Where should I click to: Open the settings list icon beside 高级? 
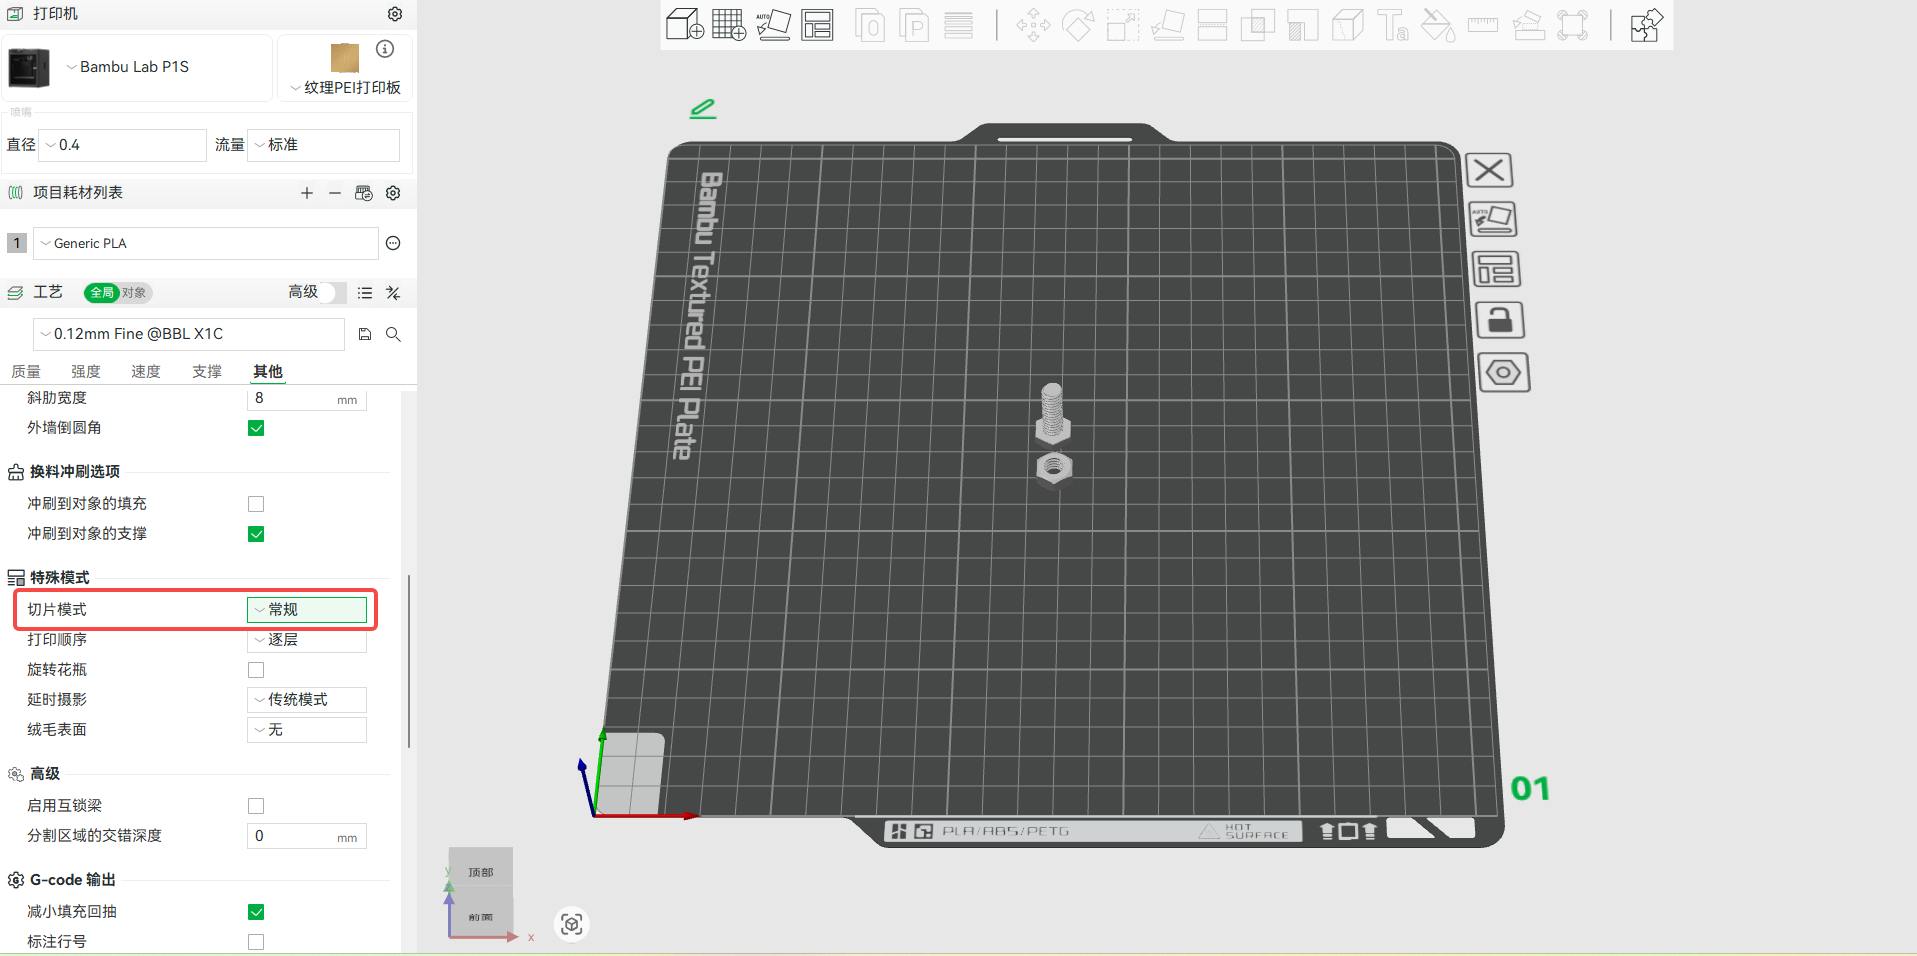click(365, 293)
